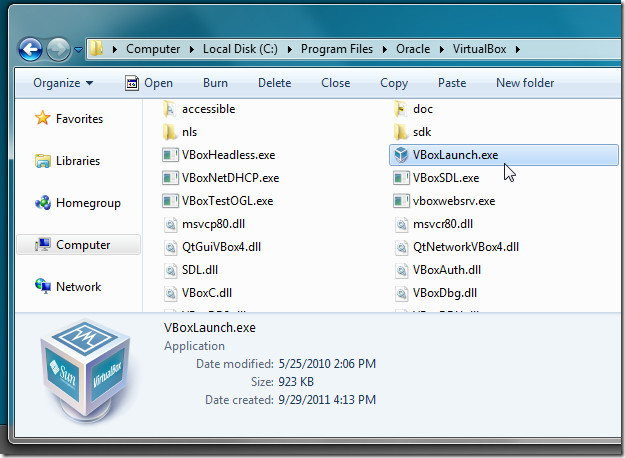Viewport: 625px width, 458px height.
Task: Select Program Files breadcrumb
Action: click(x=337, y=49)
